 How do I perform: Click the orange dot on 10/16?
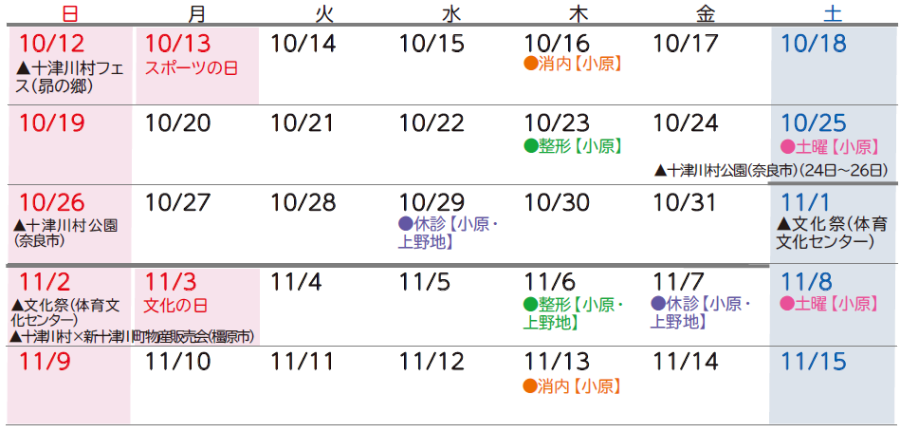point(531,64)
